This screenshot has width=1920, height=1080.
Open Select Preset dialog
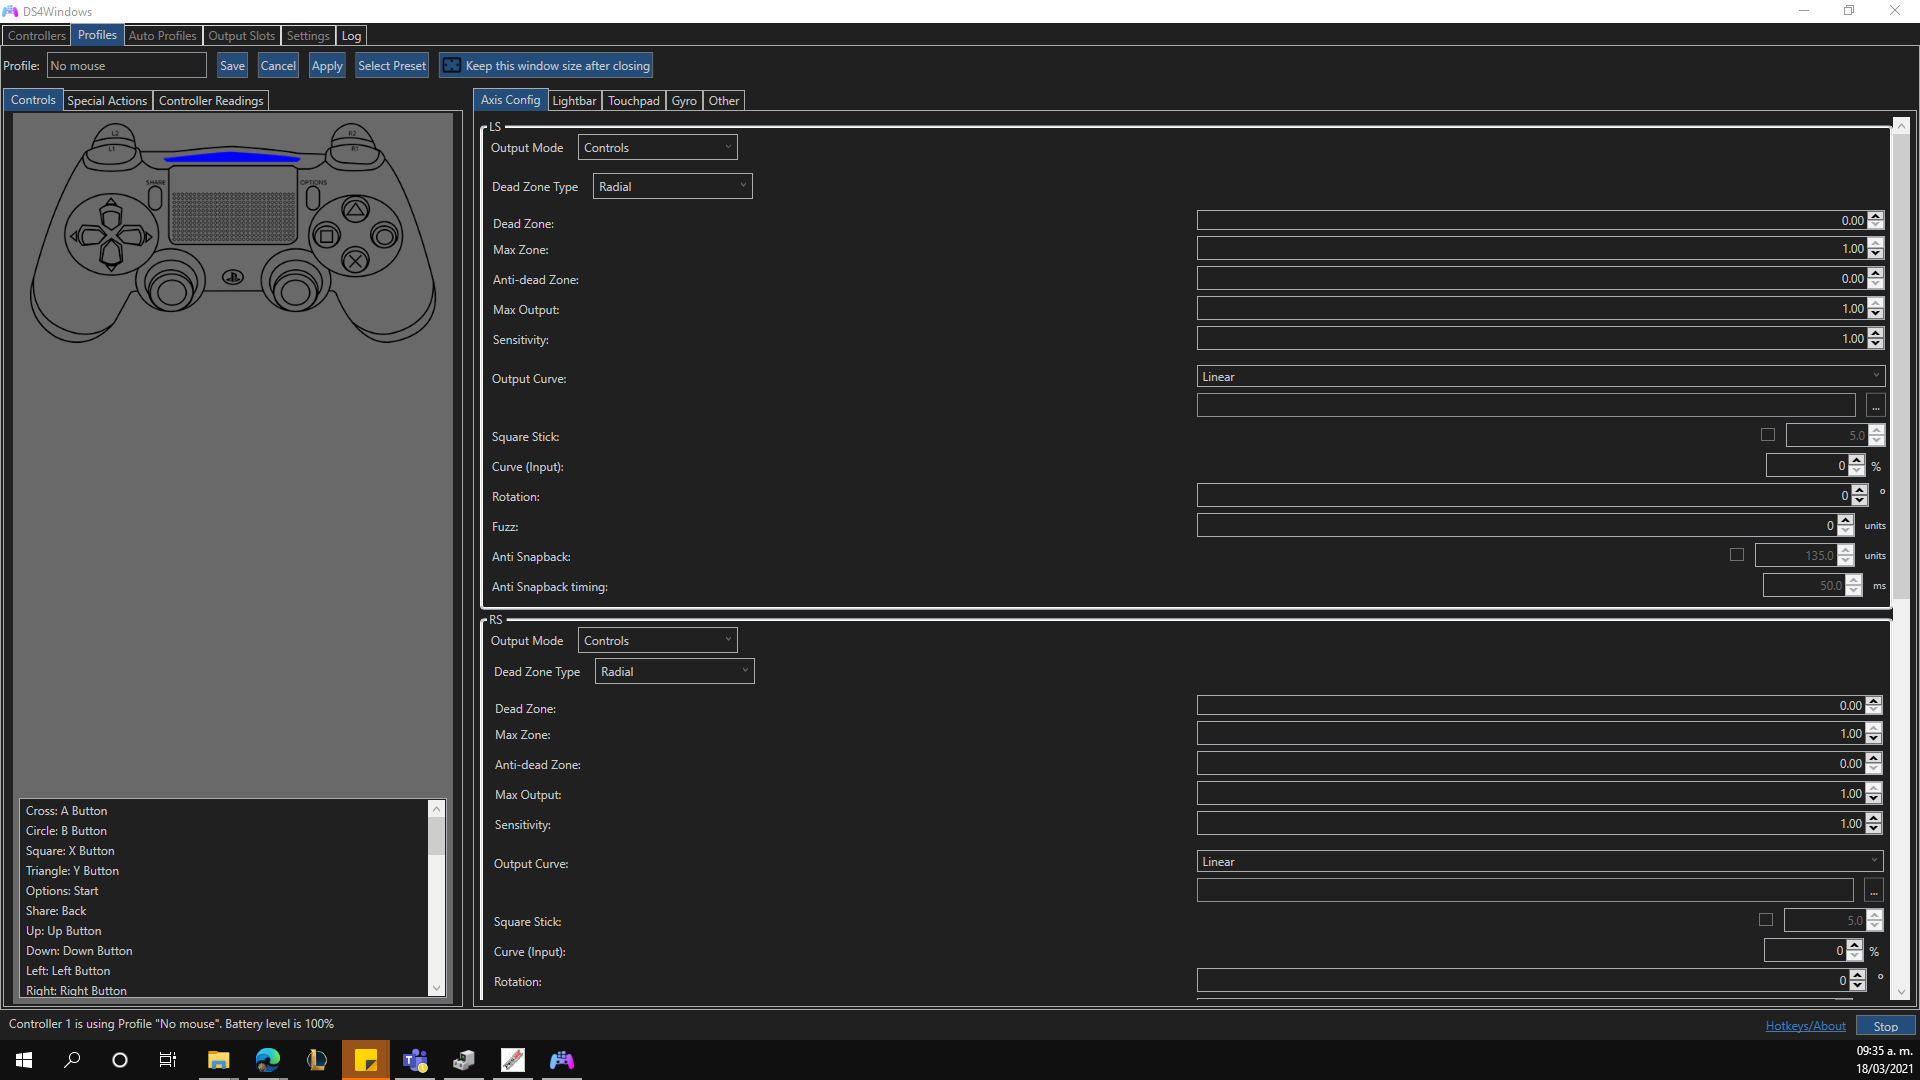(x=392, y=66)
